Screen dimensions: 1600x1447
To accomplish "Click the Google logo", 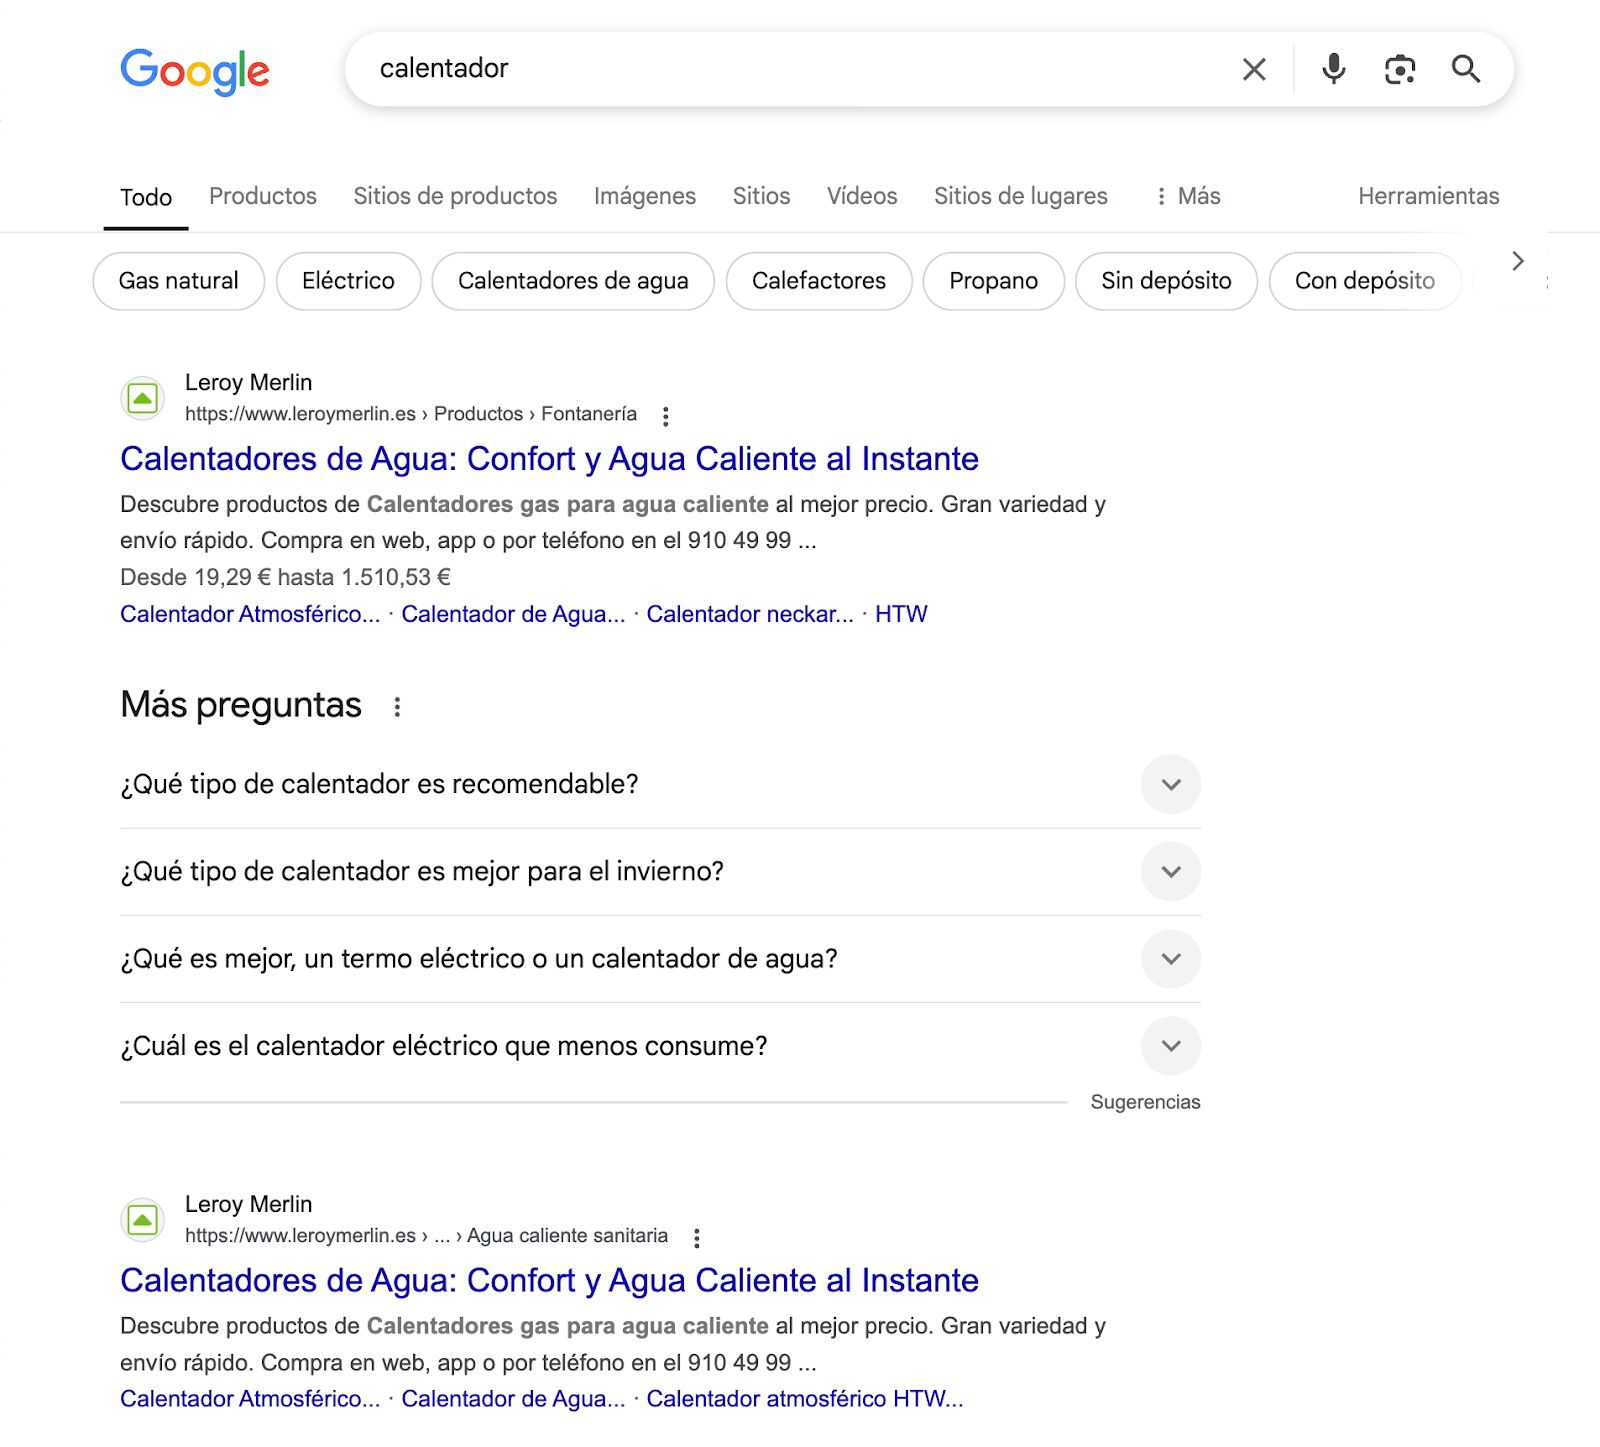I will 194,69.
